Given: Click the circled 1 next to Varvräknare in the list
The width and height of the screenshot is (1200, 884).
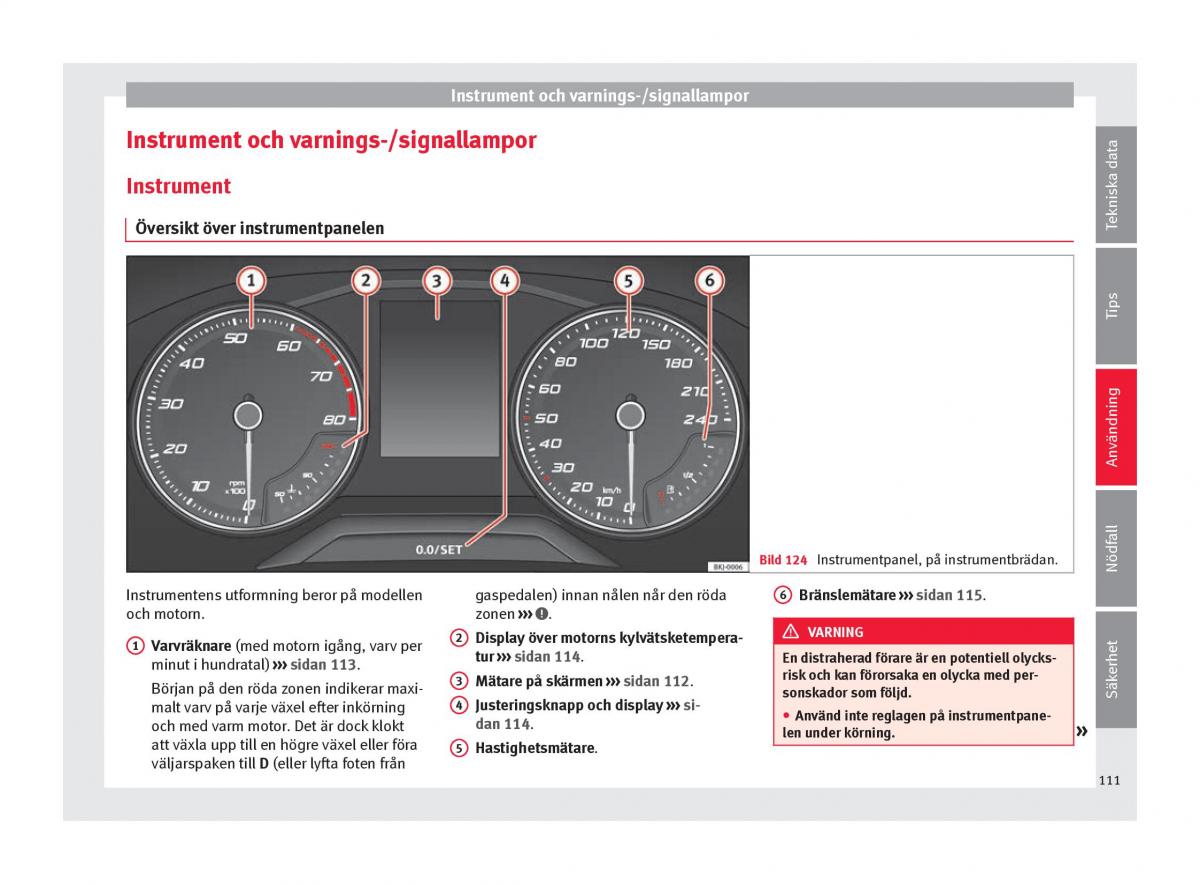Looking at the screenshot, I should pos(135,646).
